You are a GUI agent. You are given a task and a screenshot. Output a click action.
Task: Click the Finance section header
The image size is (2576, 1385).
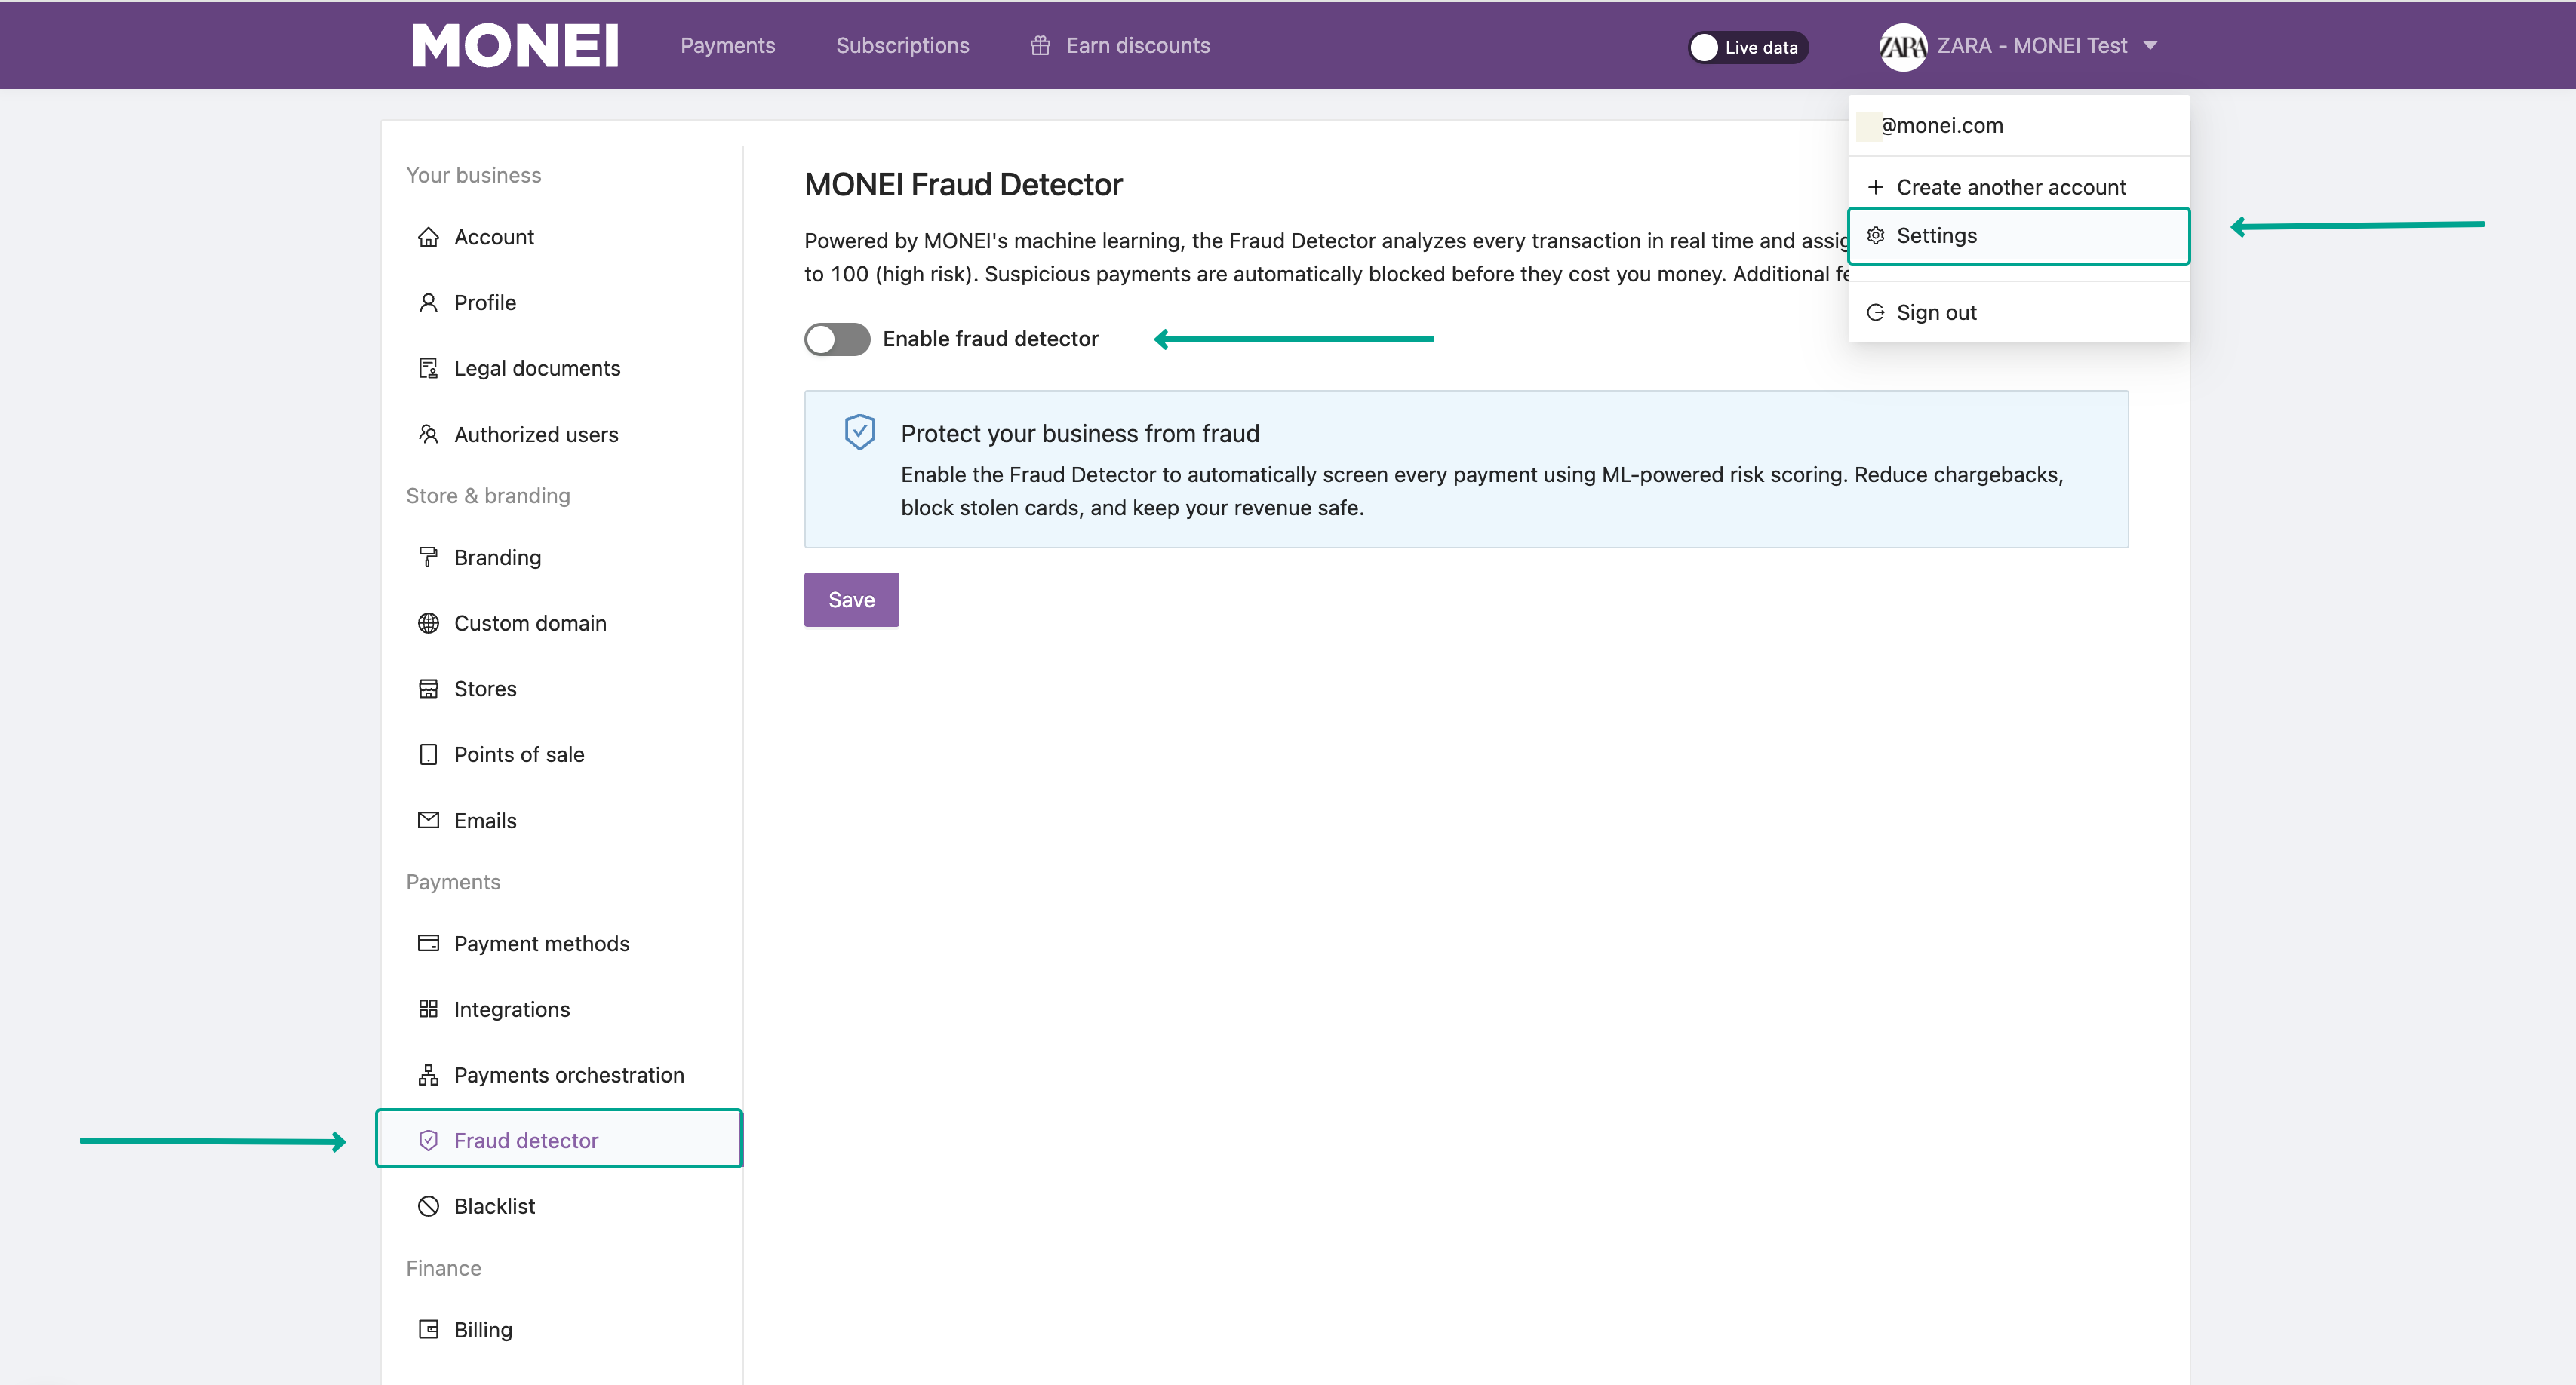pos(443,1268)
